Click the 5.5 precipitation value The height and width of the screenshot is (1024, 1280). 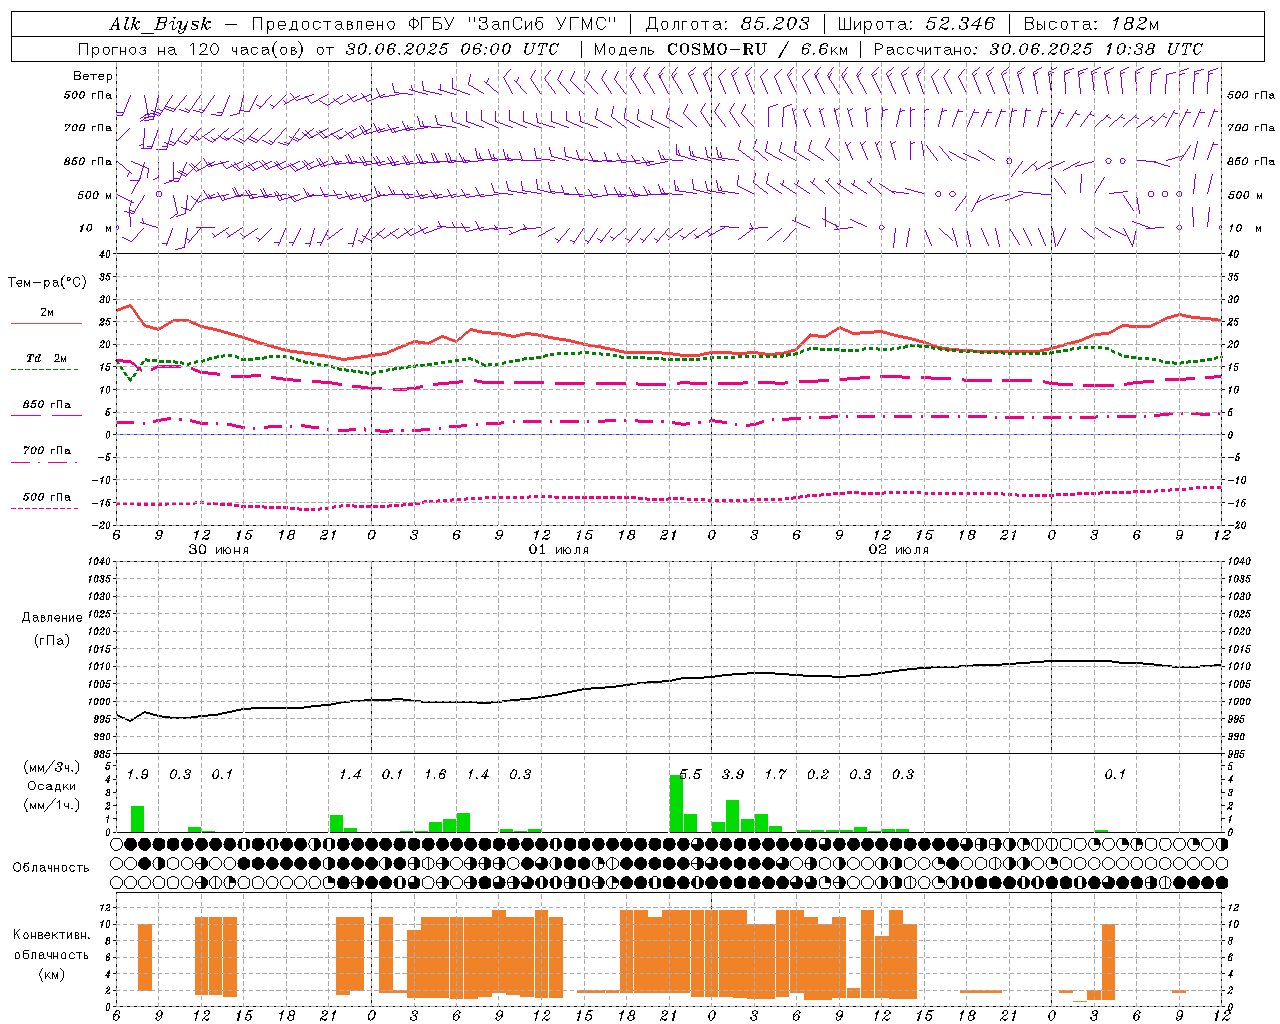690,775
